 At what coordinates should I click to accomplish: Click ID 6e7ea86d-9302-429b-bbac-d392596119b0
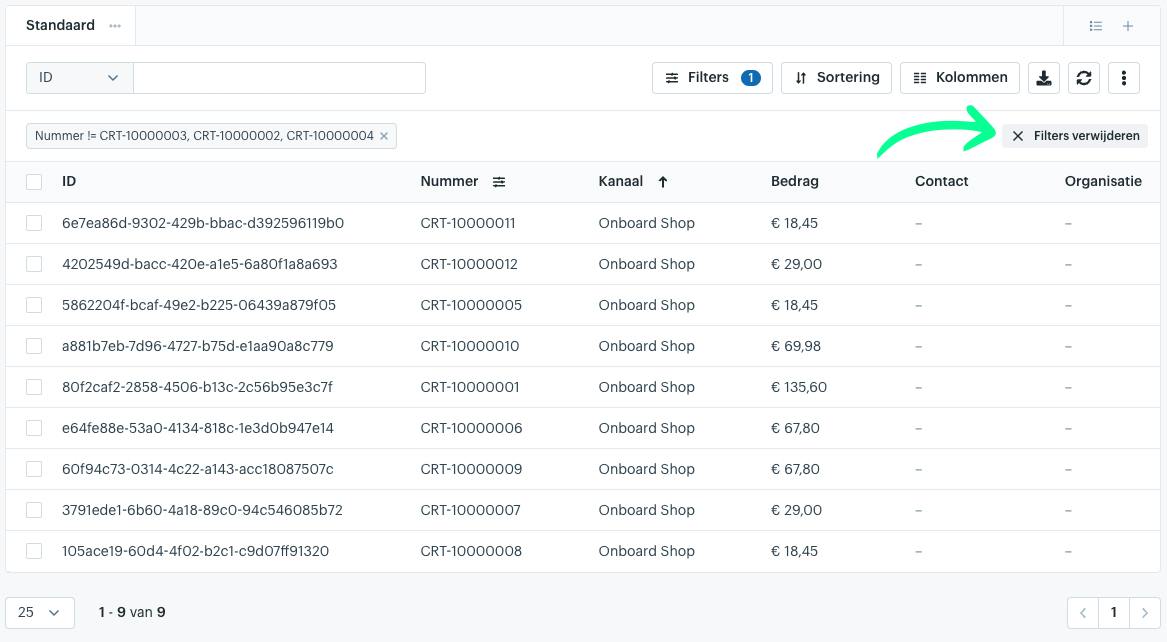coord(202,223)
